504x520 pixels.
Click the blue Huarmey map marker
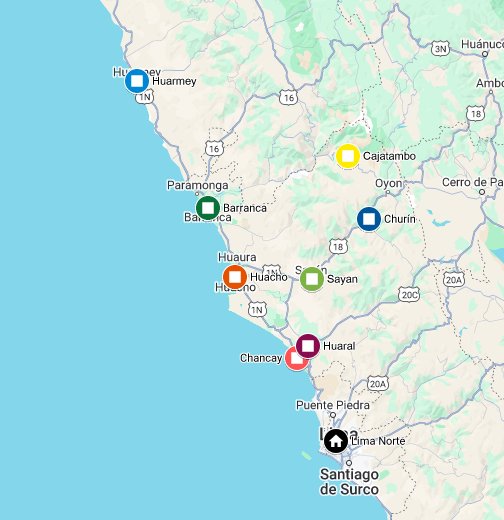pyautogui.click(x=137, y=81)
